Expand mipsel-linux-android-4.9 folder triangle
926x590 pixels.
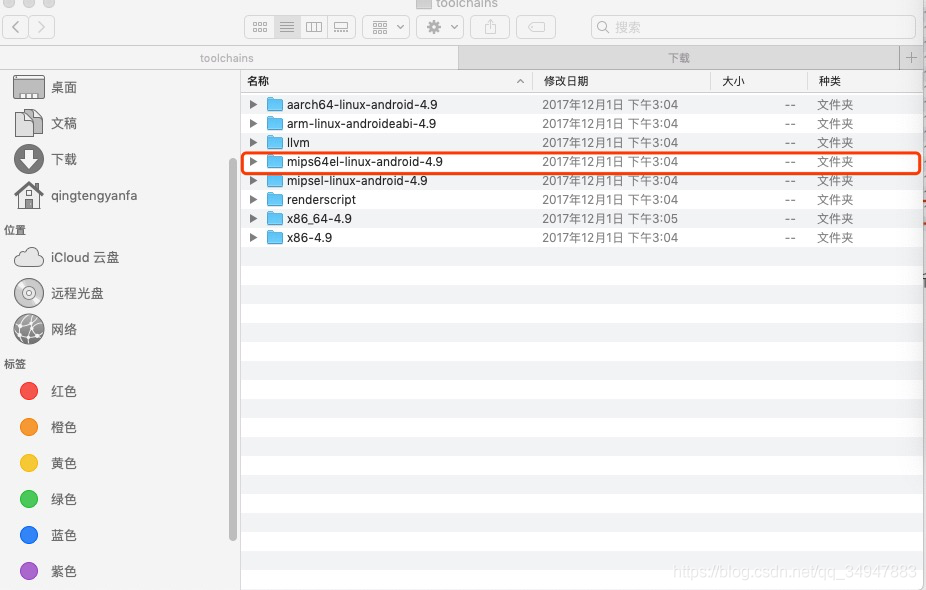253,181
